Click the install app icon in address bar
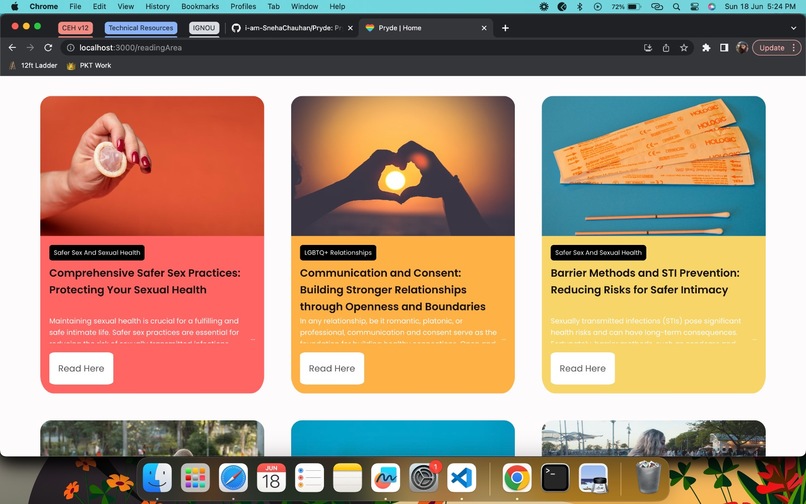The image size is (806, 504). coord(648,48)
